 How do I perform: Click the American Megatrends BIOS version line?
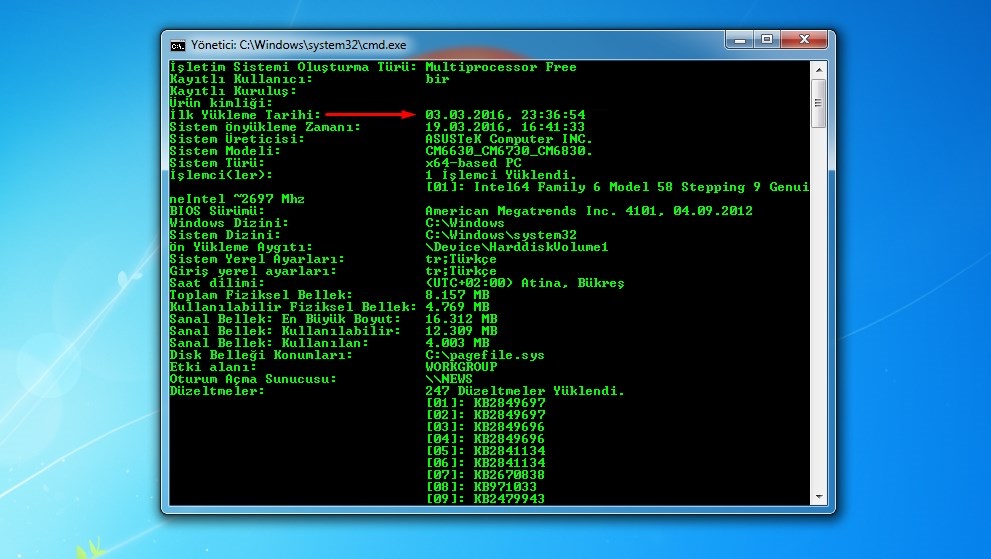click(588, 211)
